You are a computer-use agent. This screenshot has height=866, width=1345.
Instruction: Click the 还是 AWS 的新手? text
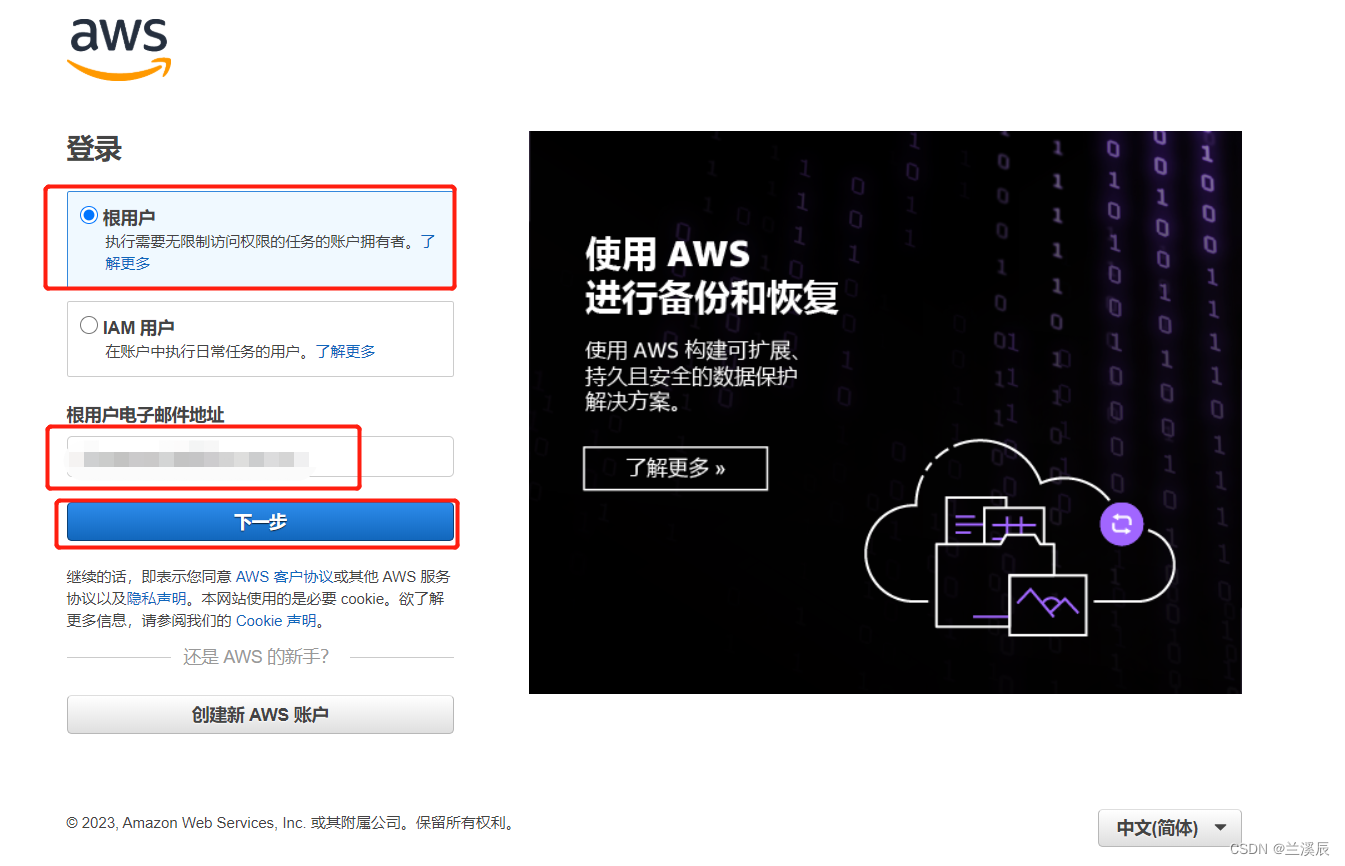[x=256, y=657]
